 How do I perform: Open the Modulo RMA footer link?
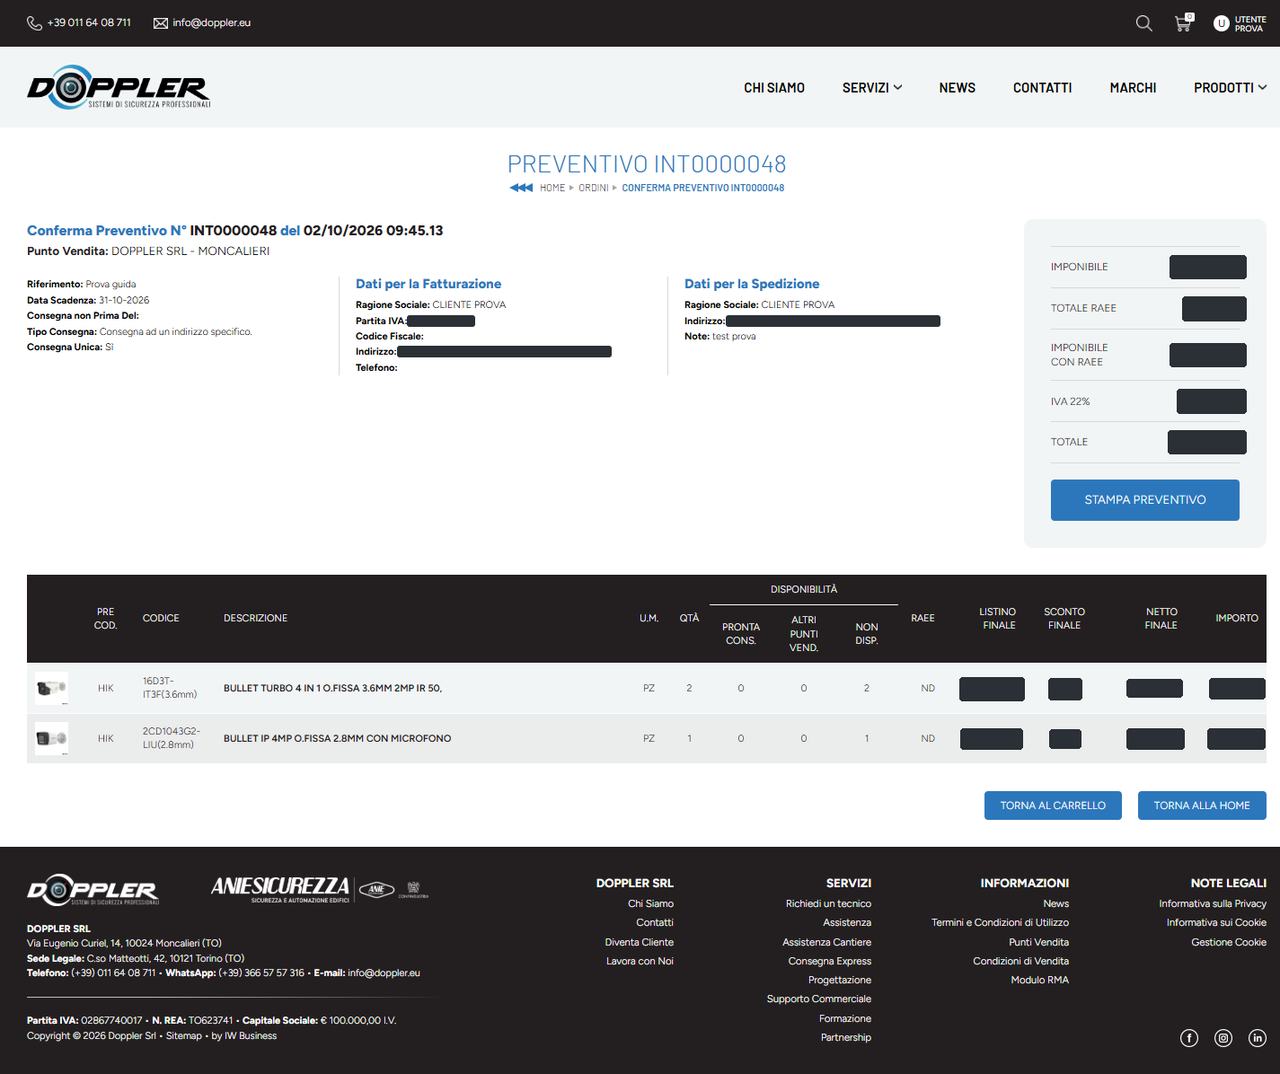[1040, 980]
